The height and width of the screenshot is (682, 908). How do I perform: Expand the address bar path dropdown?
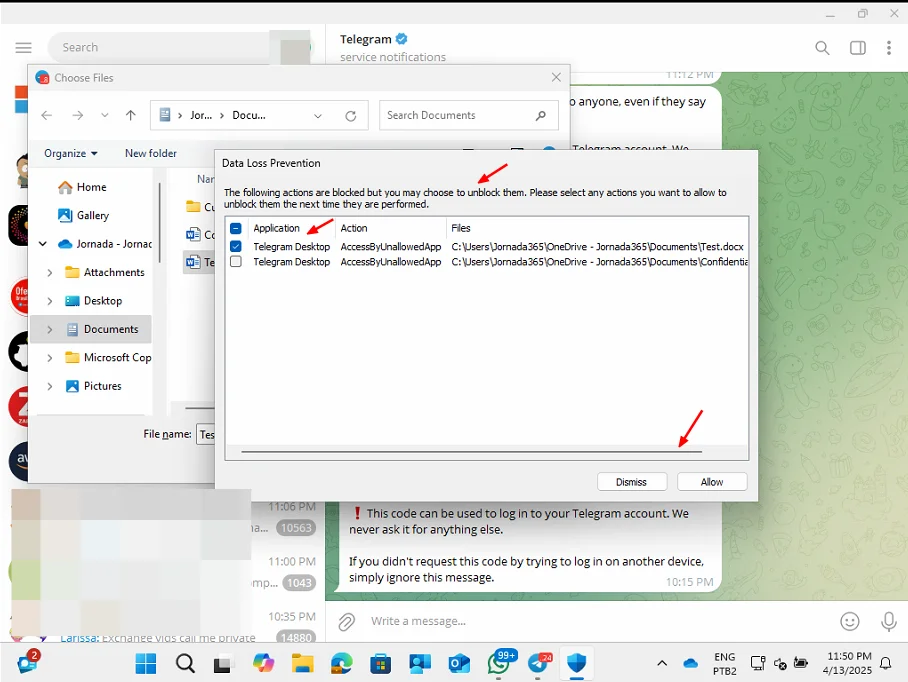click(x=318, y=116)
